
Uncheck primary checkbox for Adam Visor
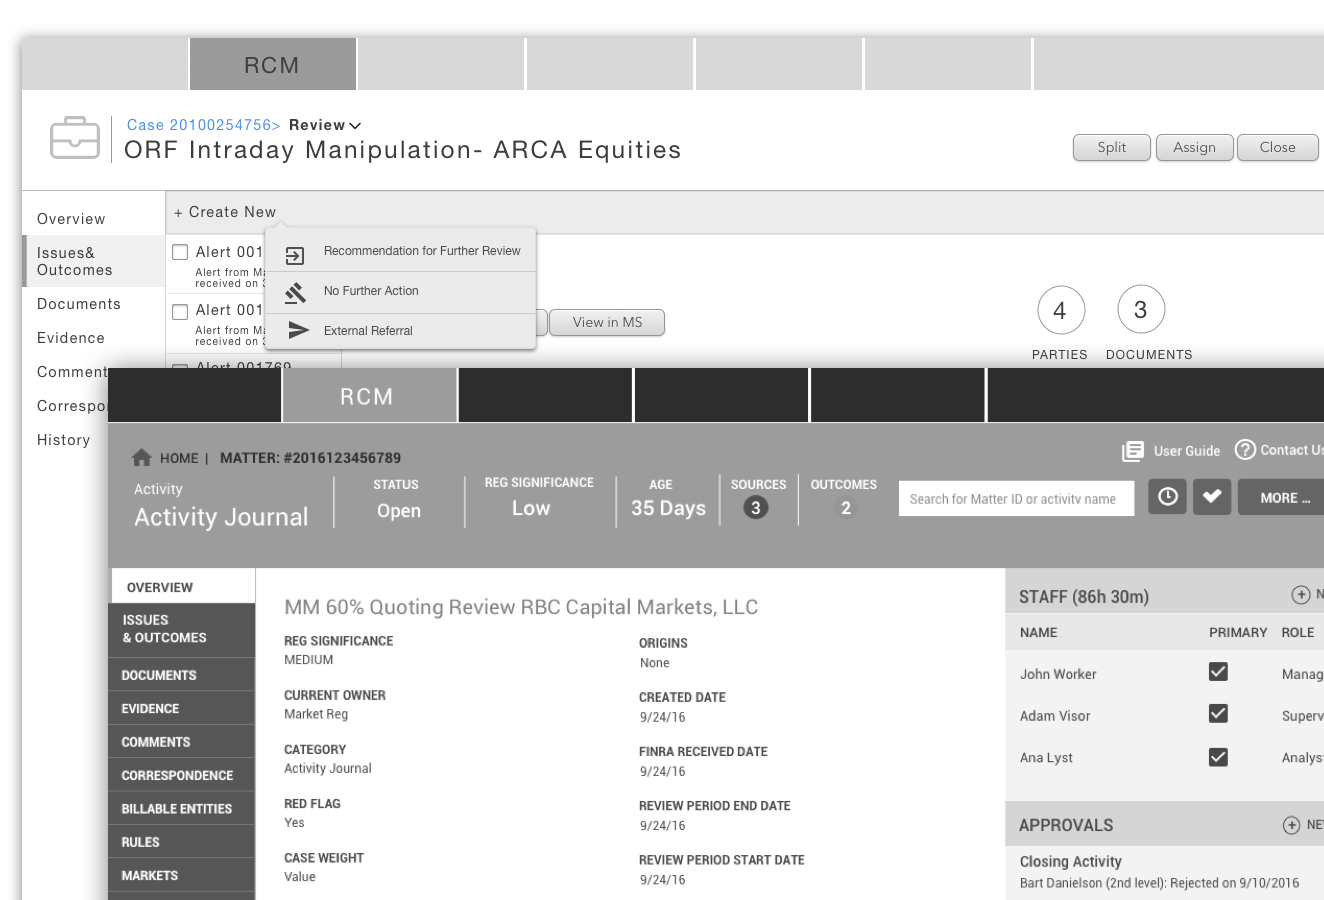point(1218,714)
